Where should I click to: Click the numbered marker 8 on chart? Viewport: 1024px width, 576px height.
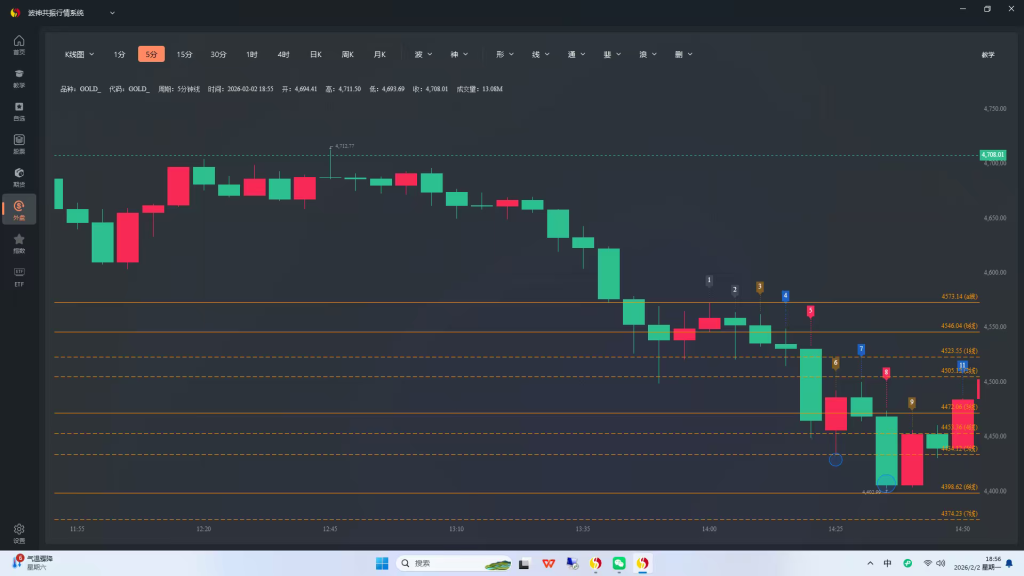coord(886,373)
